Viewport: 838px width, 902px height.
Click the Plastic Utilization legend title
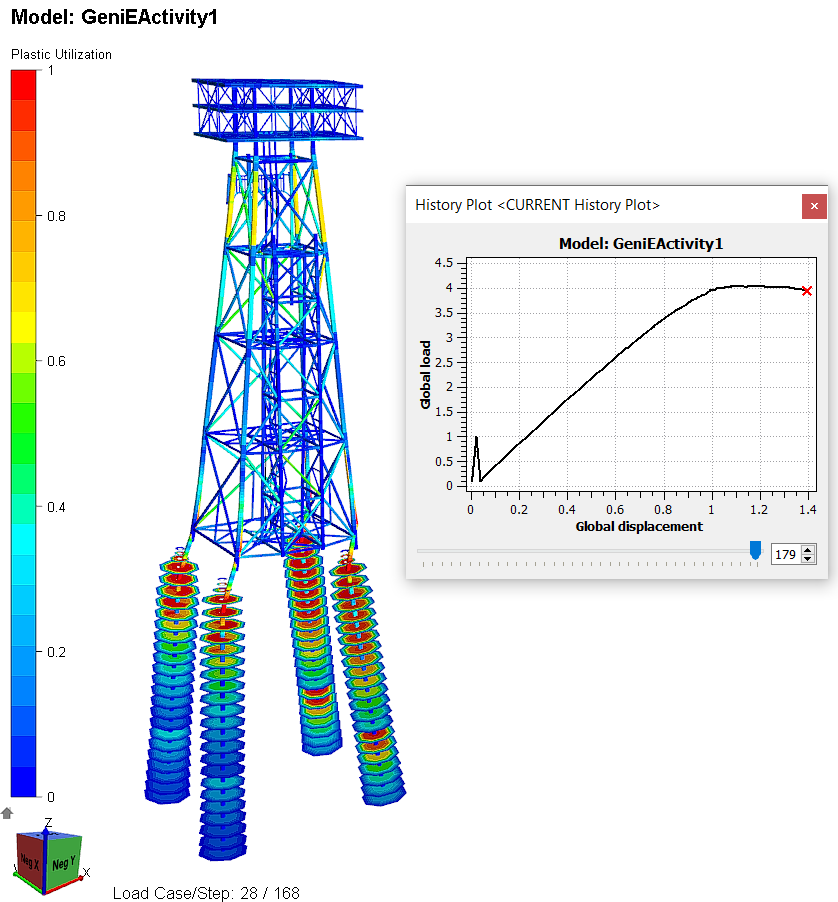coord(61,55)
